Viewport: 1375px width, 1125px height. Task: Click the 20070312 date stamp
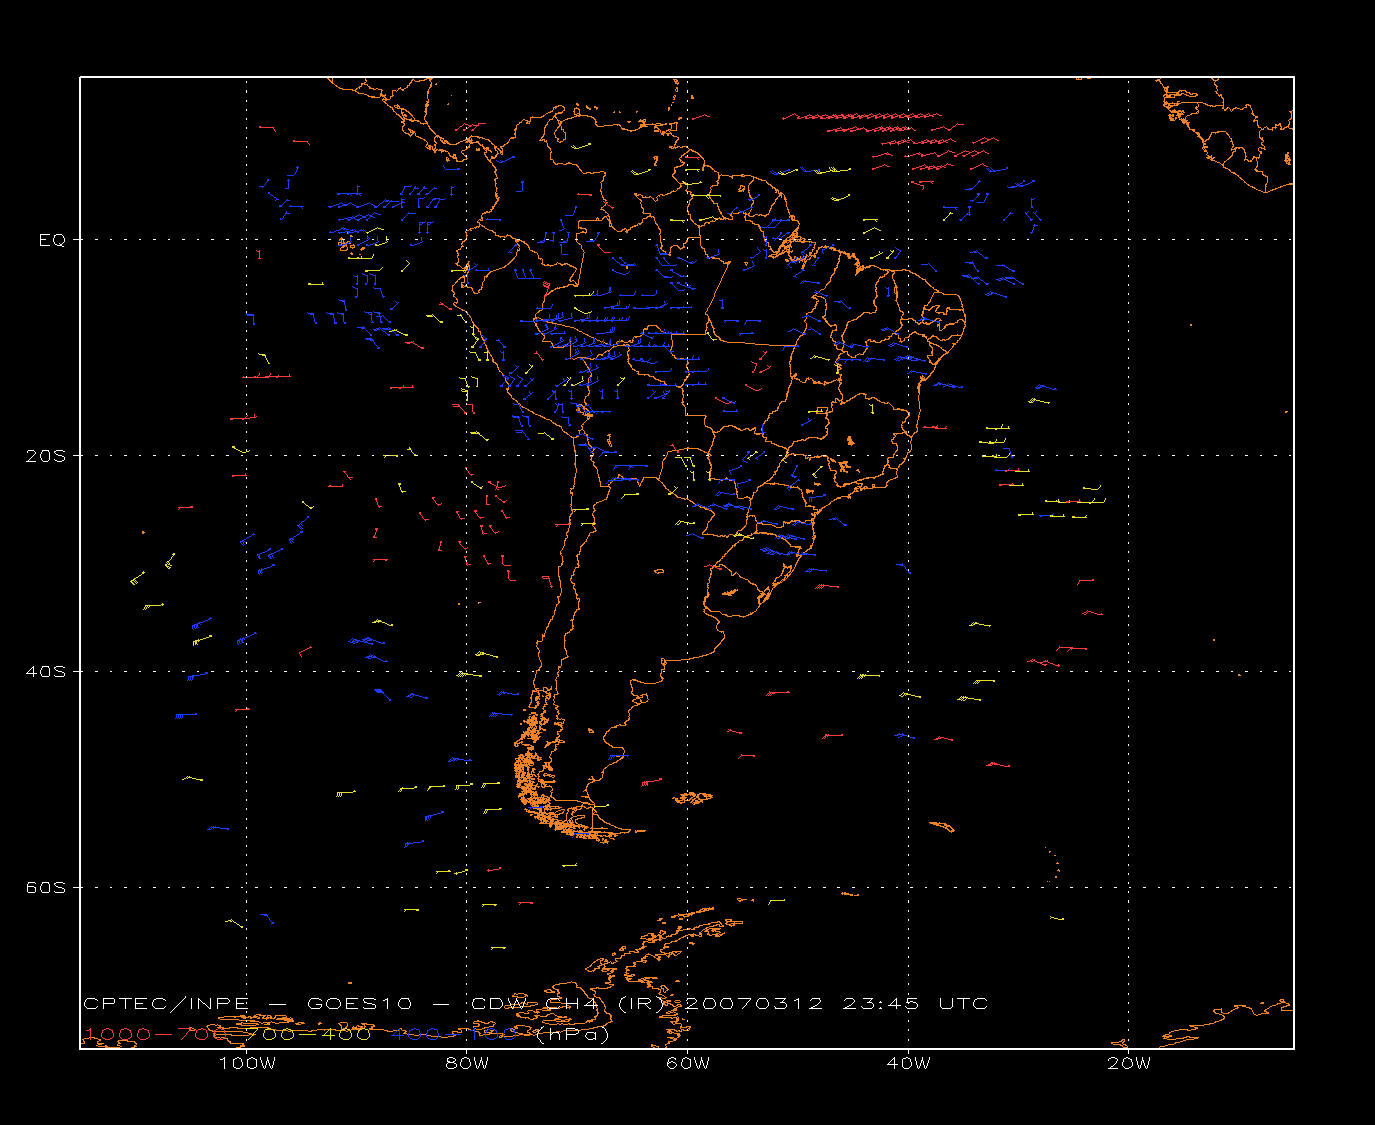pos(753,1004)
